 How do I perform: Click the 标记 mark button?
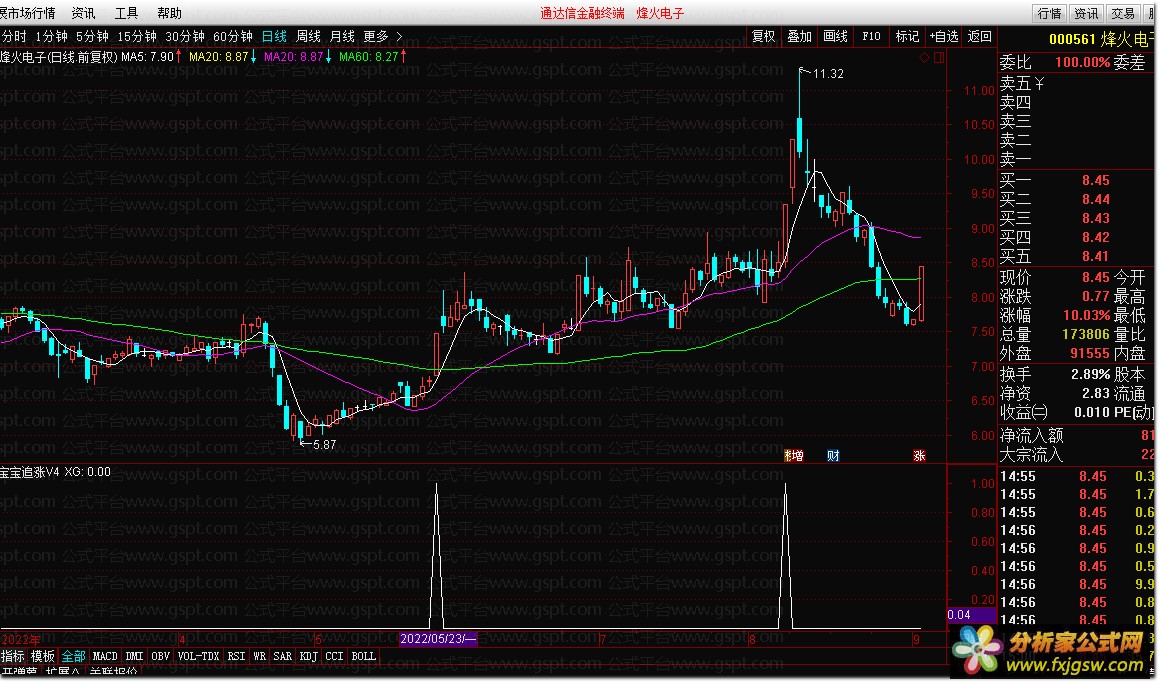tap(907, 36)
